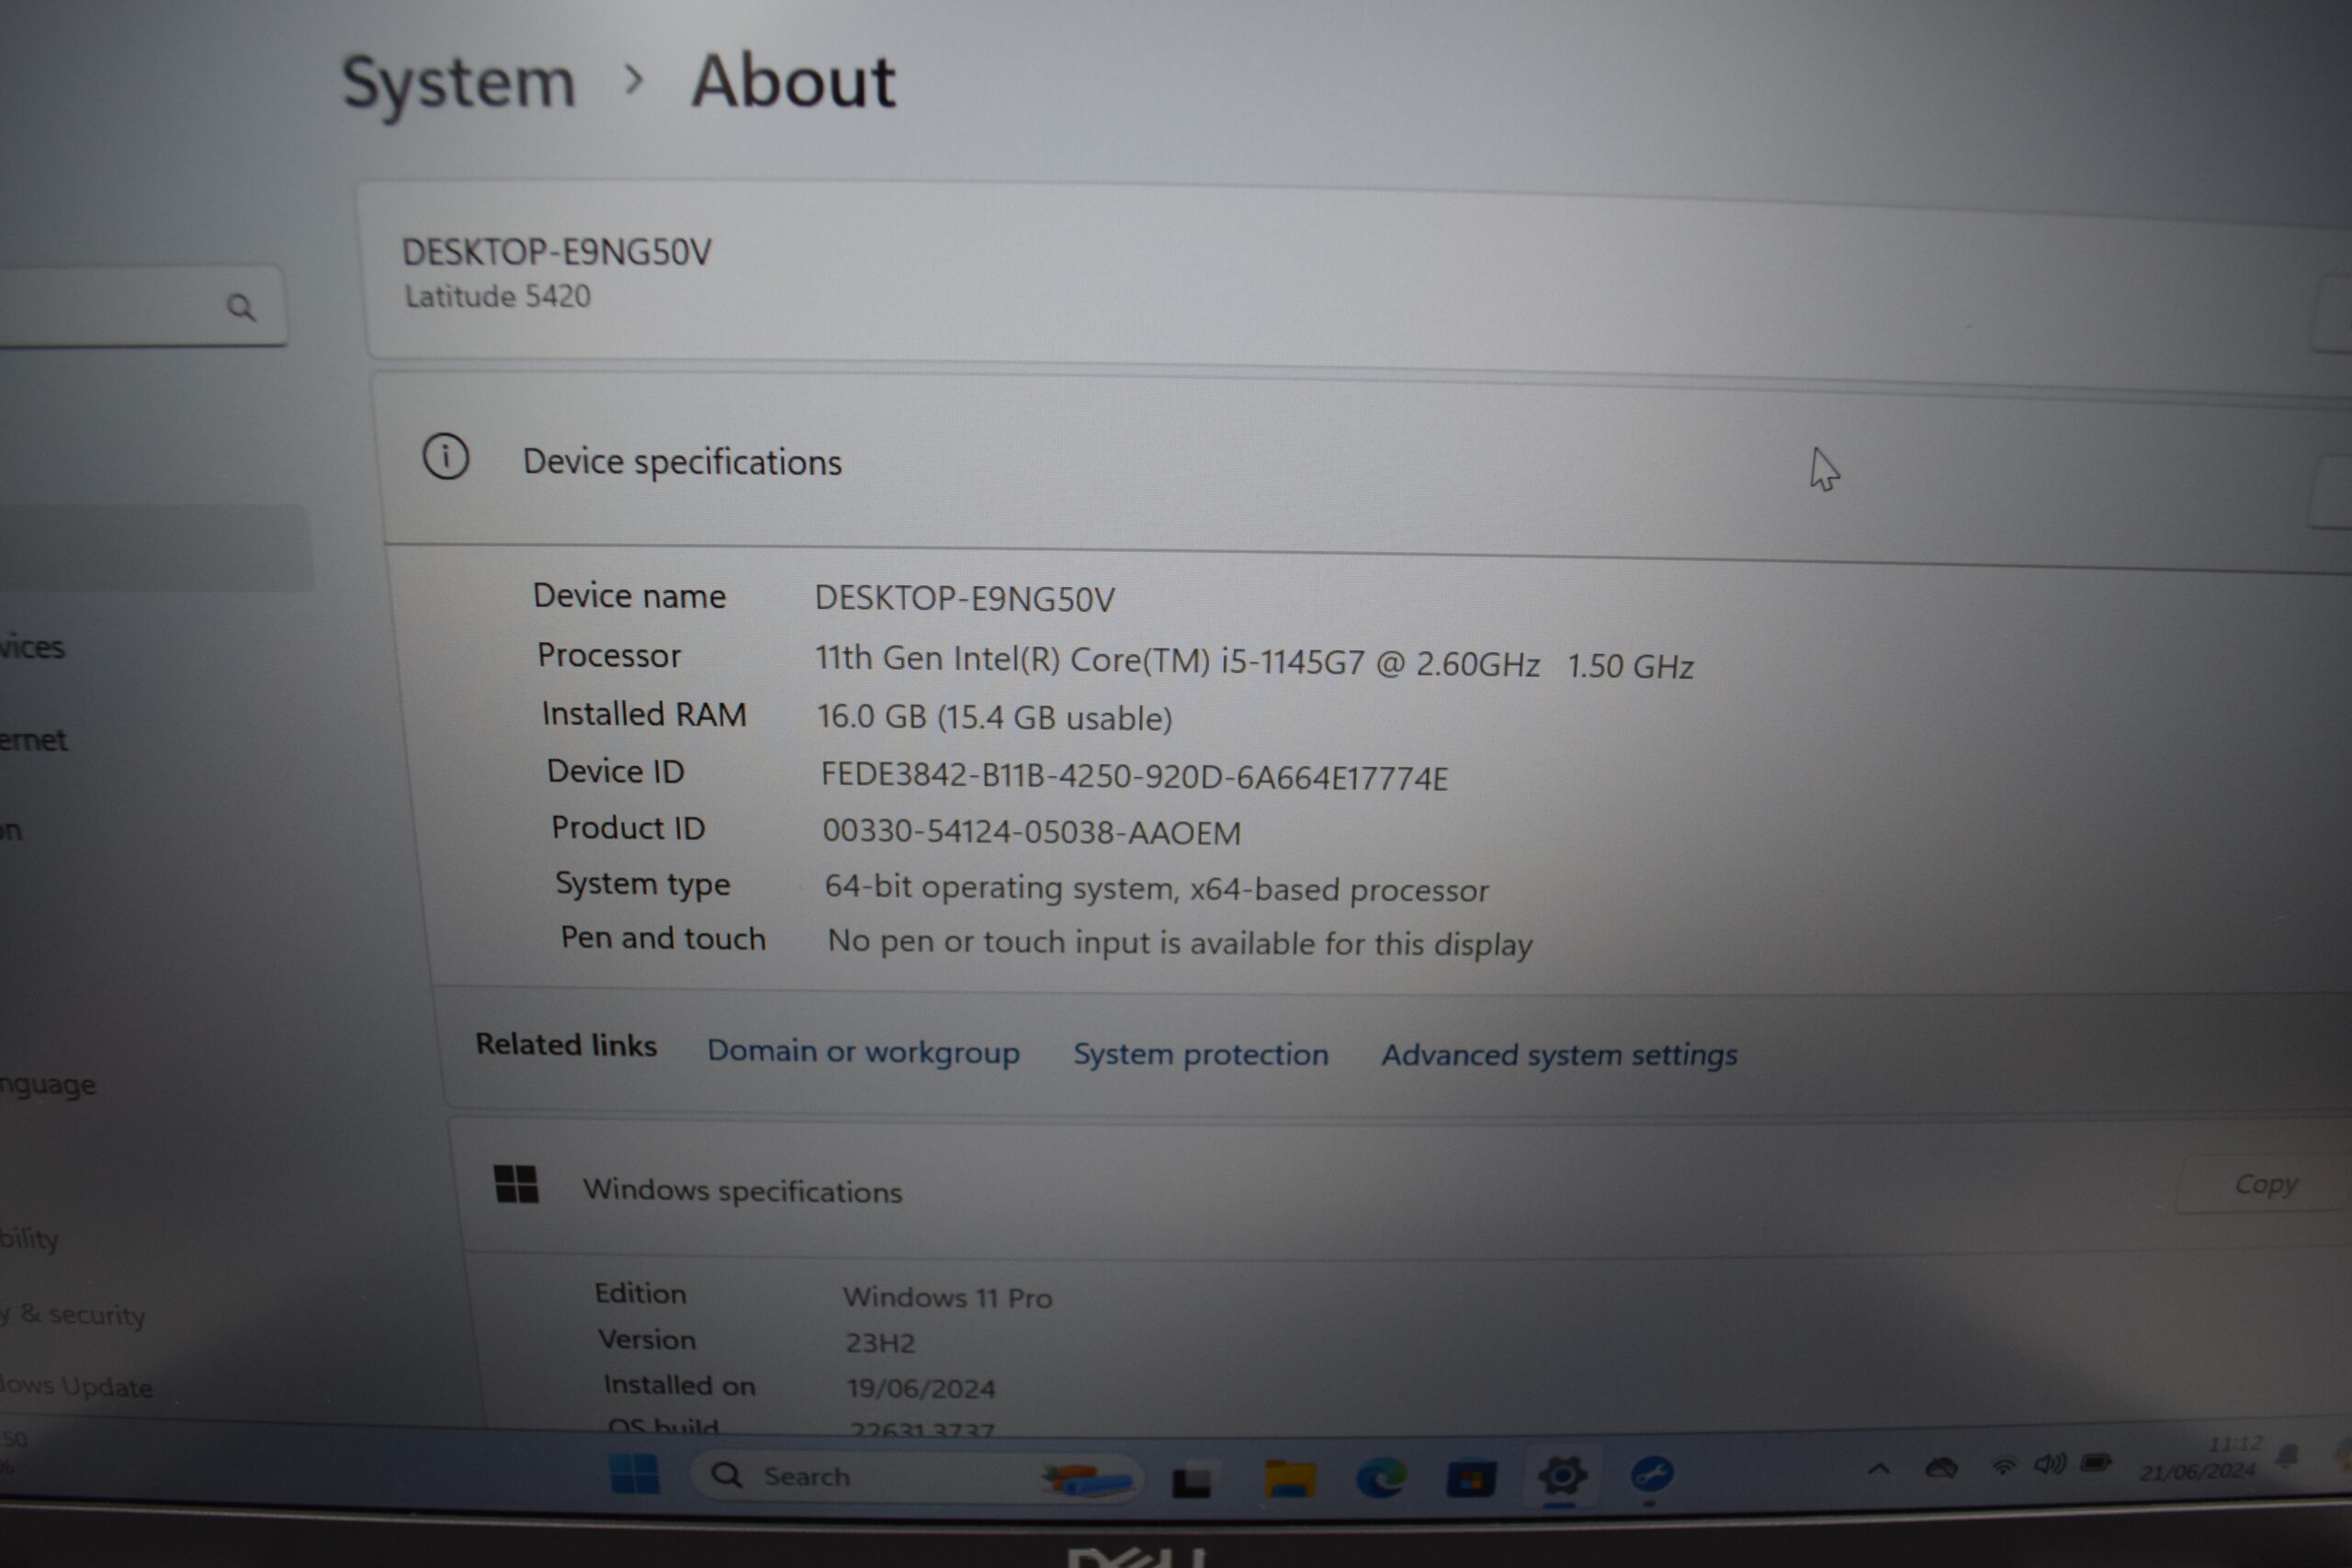Open the Wi-Fi network tray icon

pos(2003,1466)
